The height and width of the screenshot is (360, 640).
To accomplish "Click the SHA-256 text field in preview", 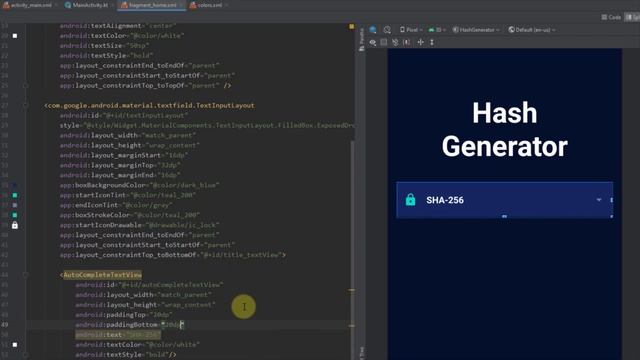I will (x=504, y=200).
